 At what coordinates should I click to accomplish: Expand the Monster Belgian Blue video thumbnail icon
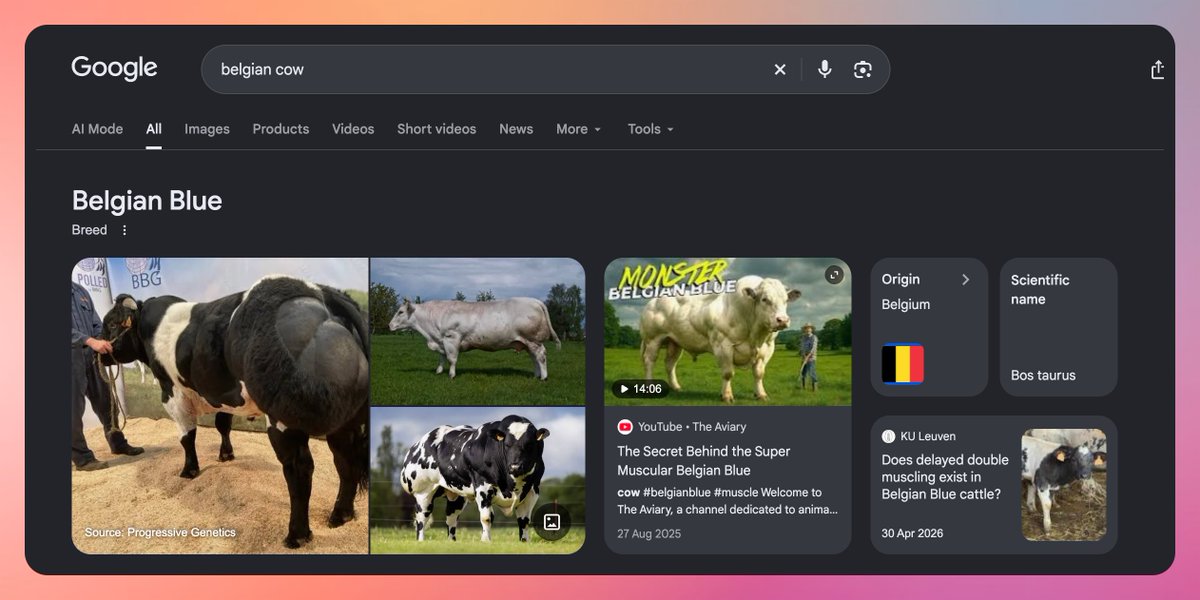834,275
